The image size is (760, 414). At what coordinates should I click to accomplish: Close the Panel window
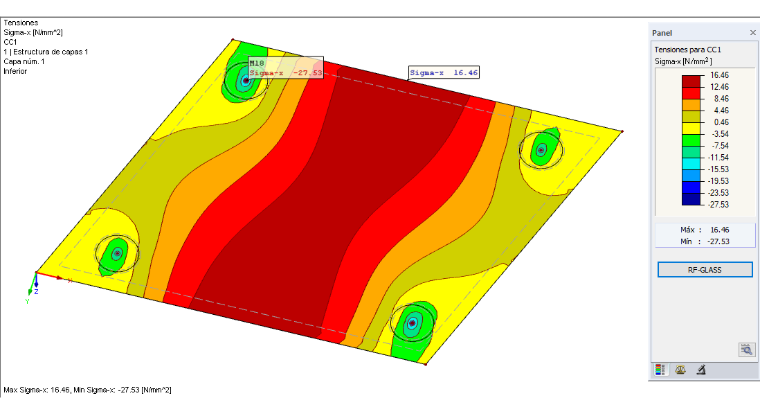[753, 32]
